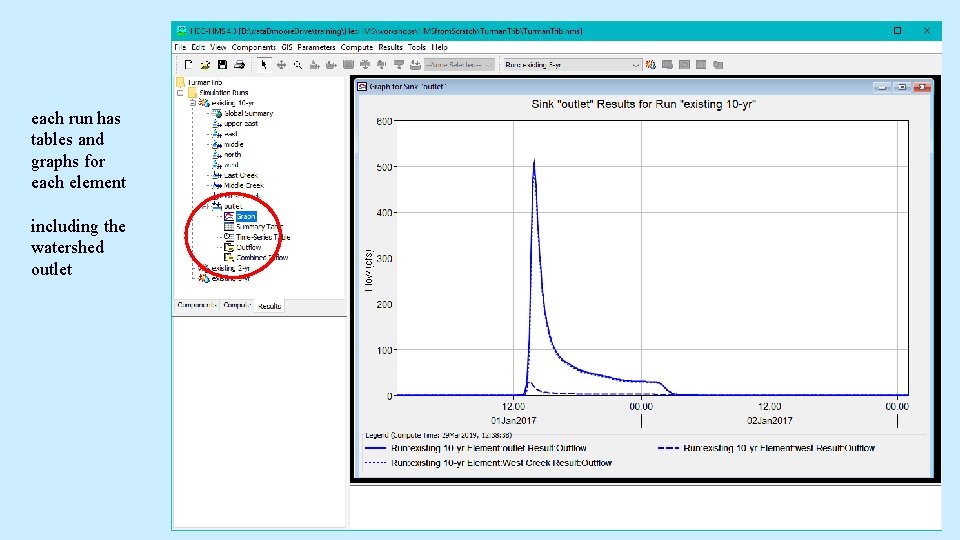Open the Compute menu
Viewport: 960px width, 540px height.
coord(357,47)
